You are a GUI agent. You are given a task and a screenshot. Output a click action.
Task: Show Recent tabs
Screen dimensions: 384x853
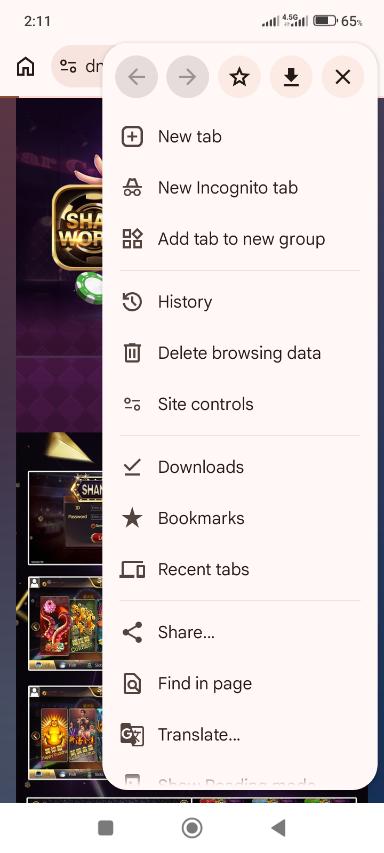(x=239, y=570)
